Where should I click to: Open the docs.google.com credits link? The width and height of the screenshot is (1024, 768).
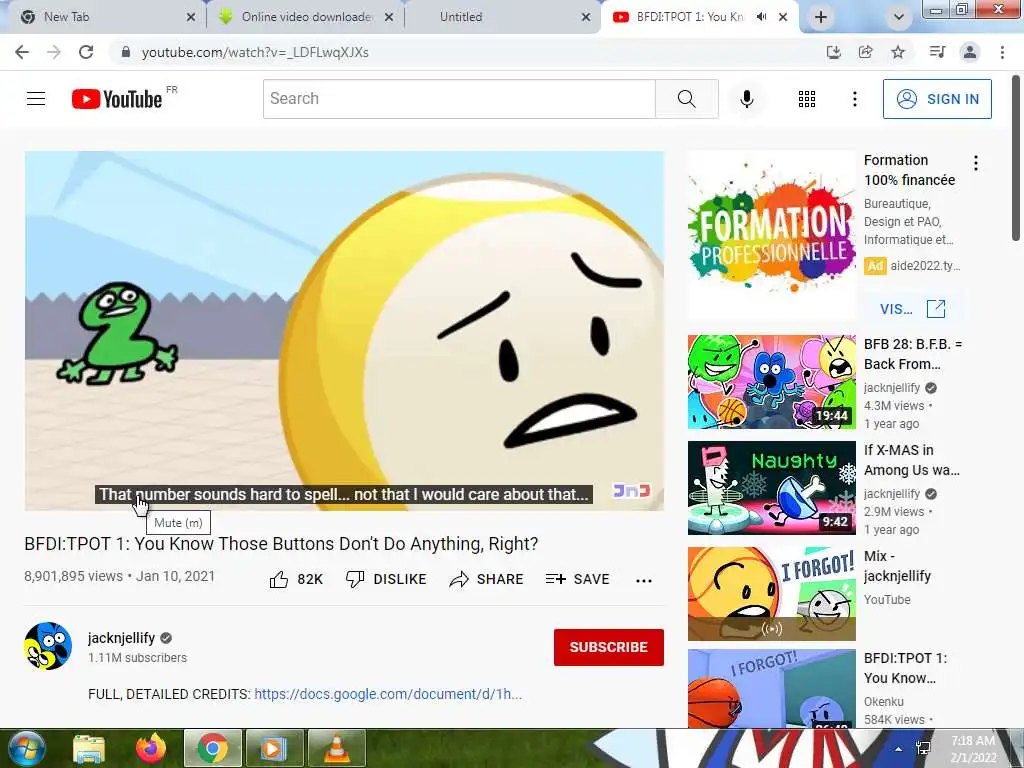click(388, 694)
